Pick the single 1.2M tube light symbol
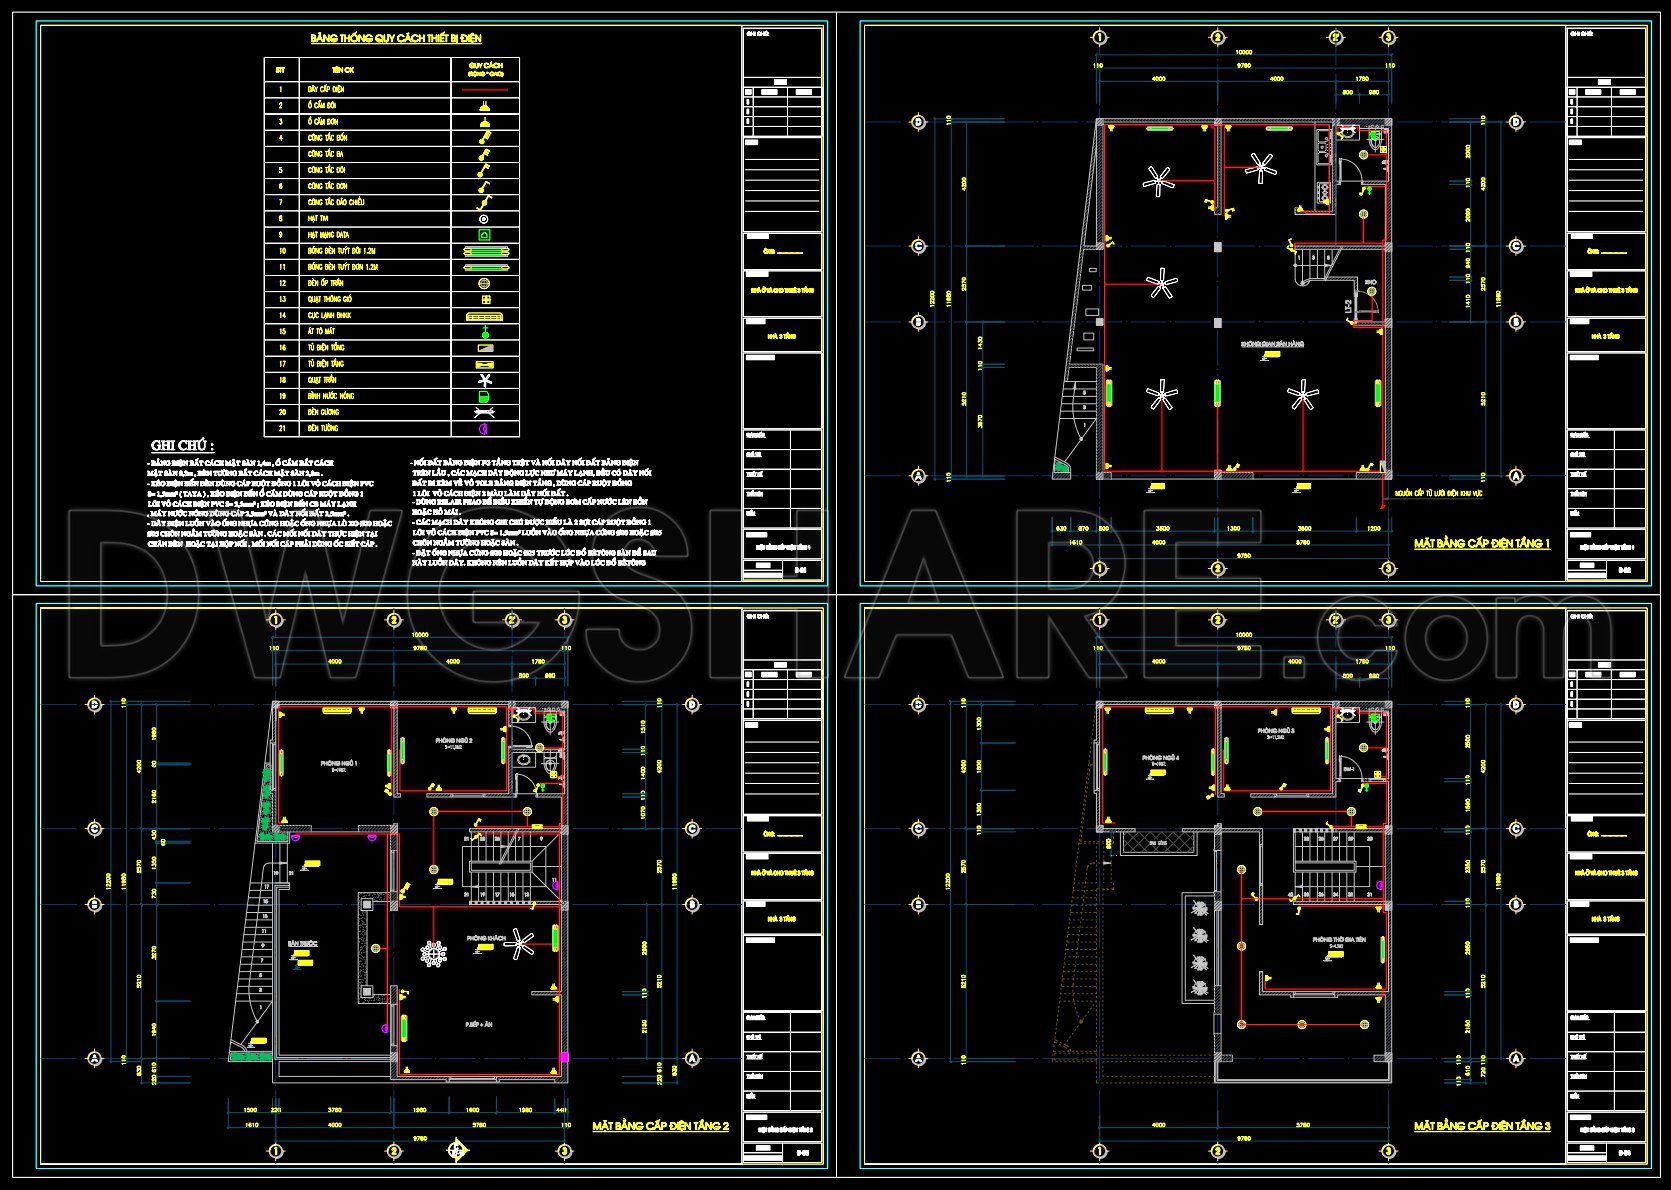The image size is (1671, 1190). coord(485,267)
